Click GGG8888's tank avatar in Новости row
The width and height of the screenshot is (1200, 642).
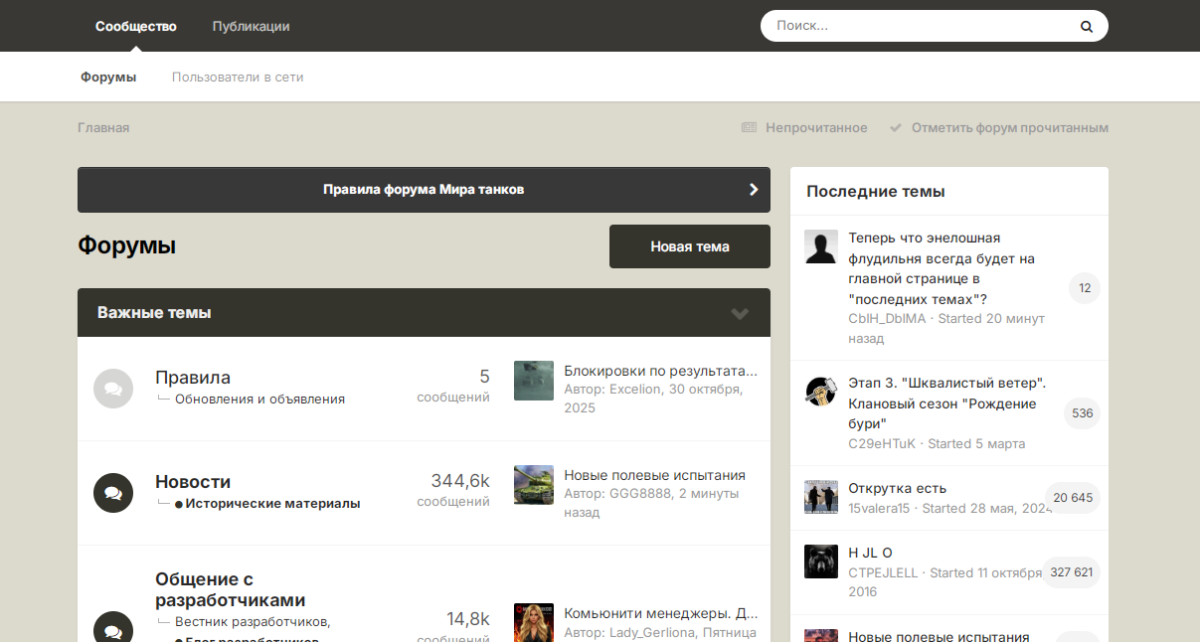(x=534, y=485)
